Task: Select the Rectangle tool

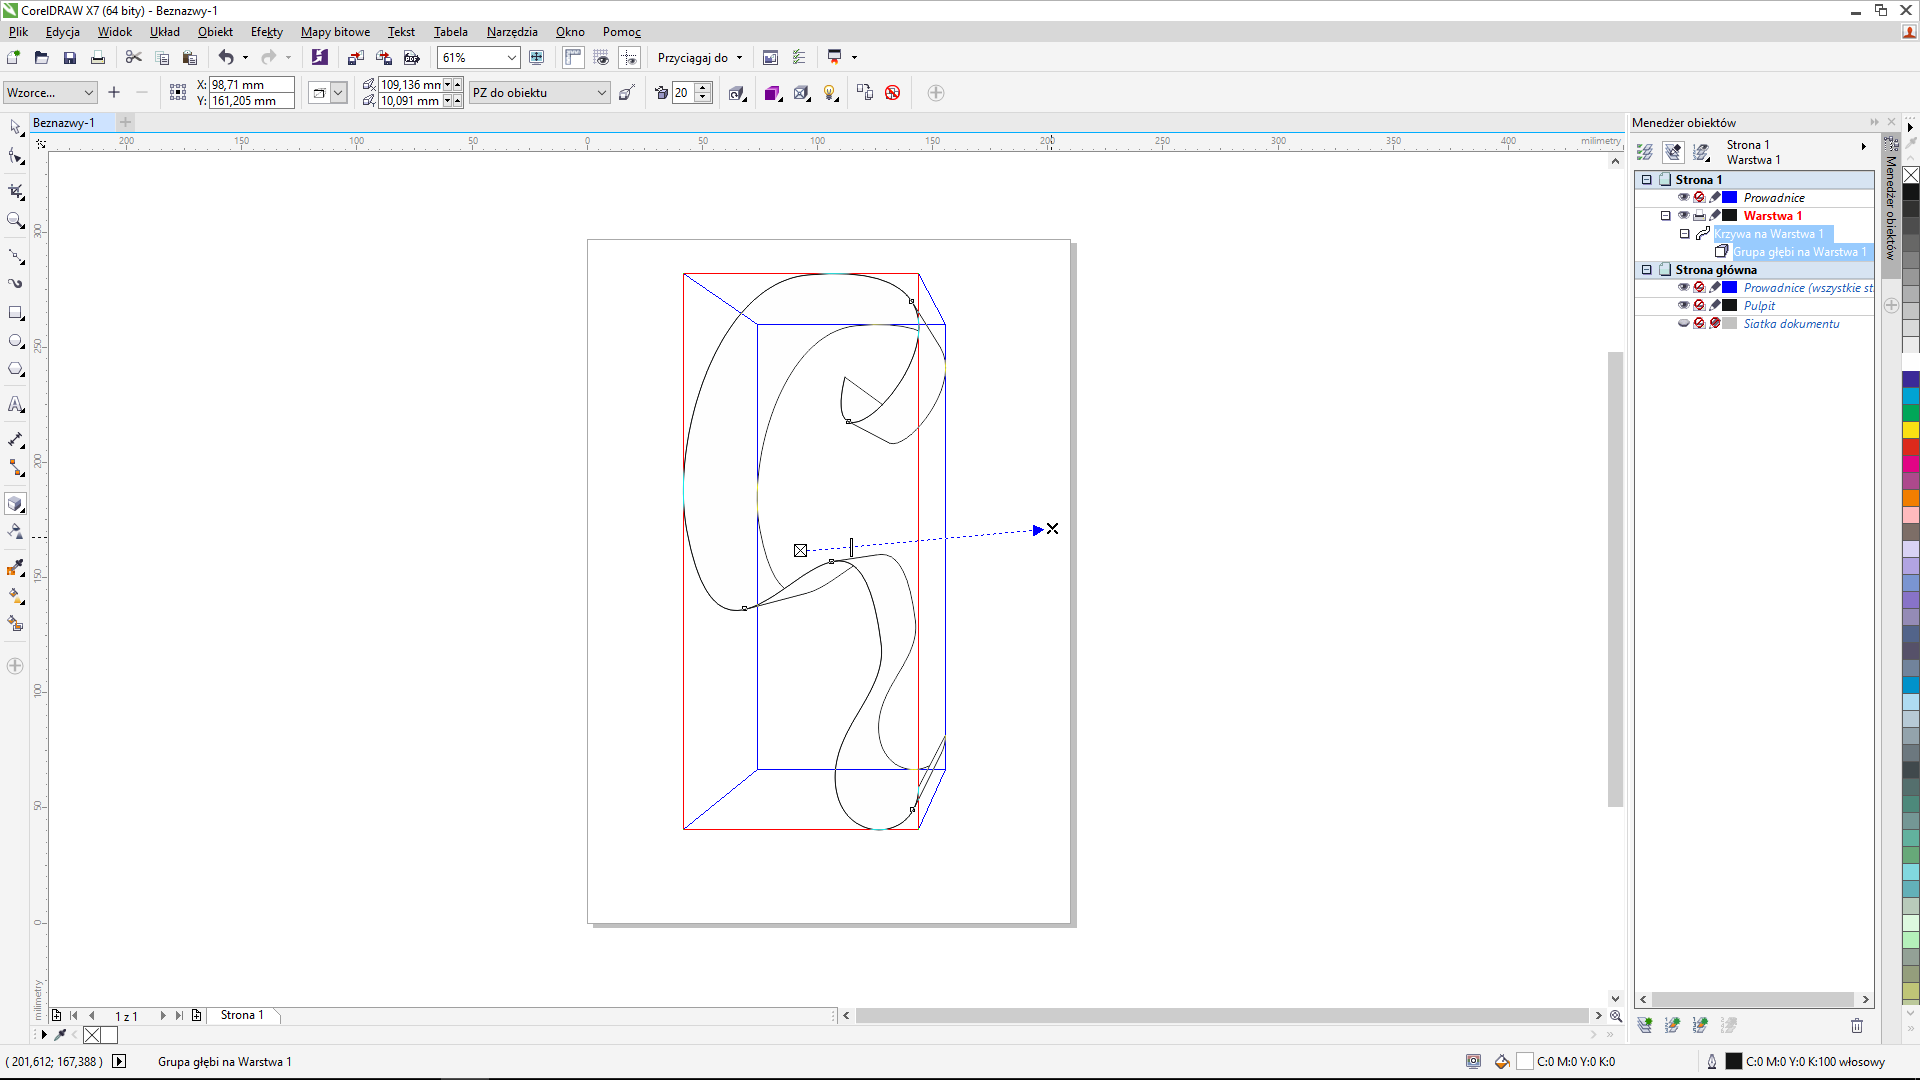Action: pos(16,313)
